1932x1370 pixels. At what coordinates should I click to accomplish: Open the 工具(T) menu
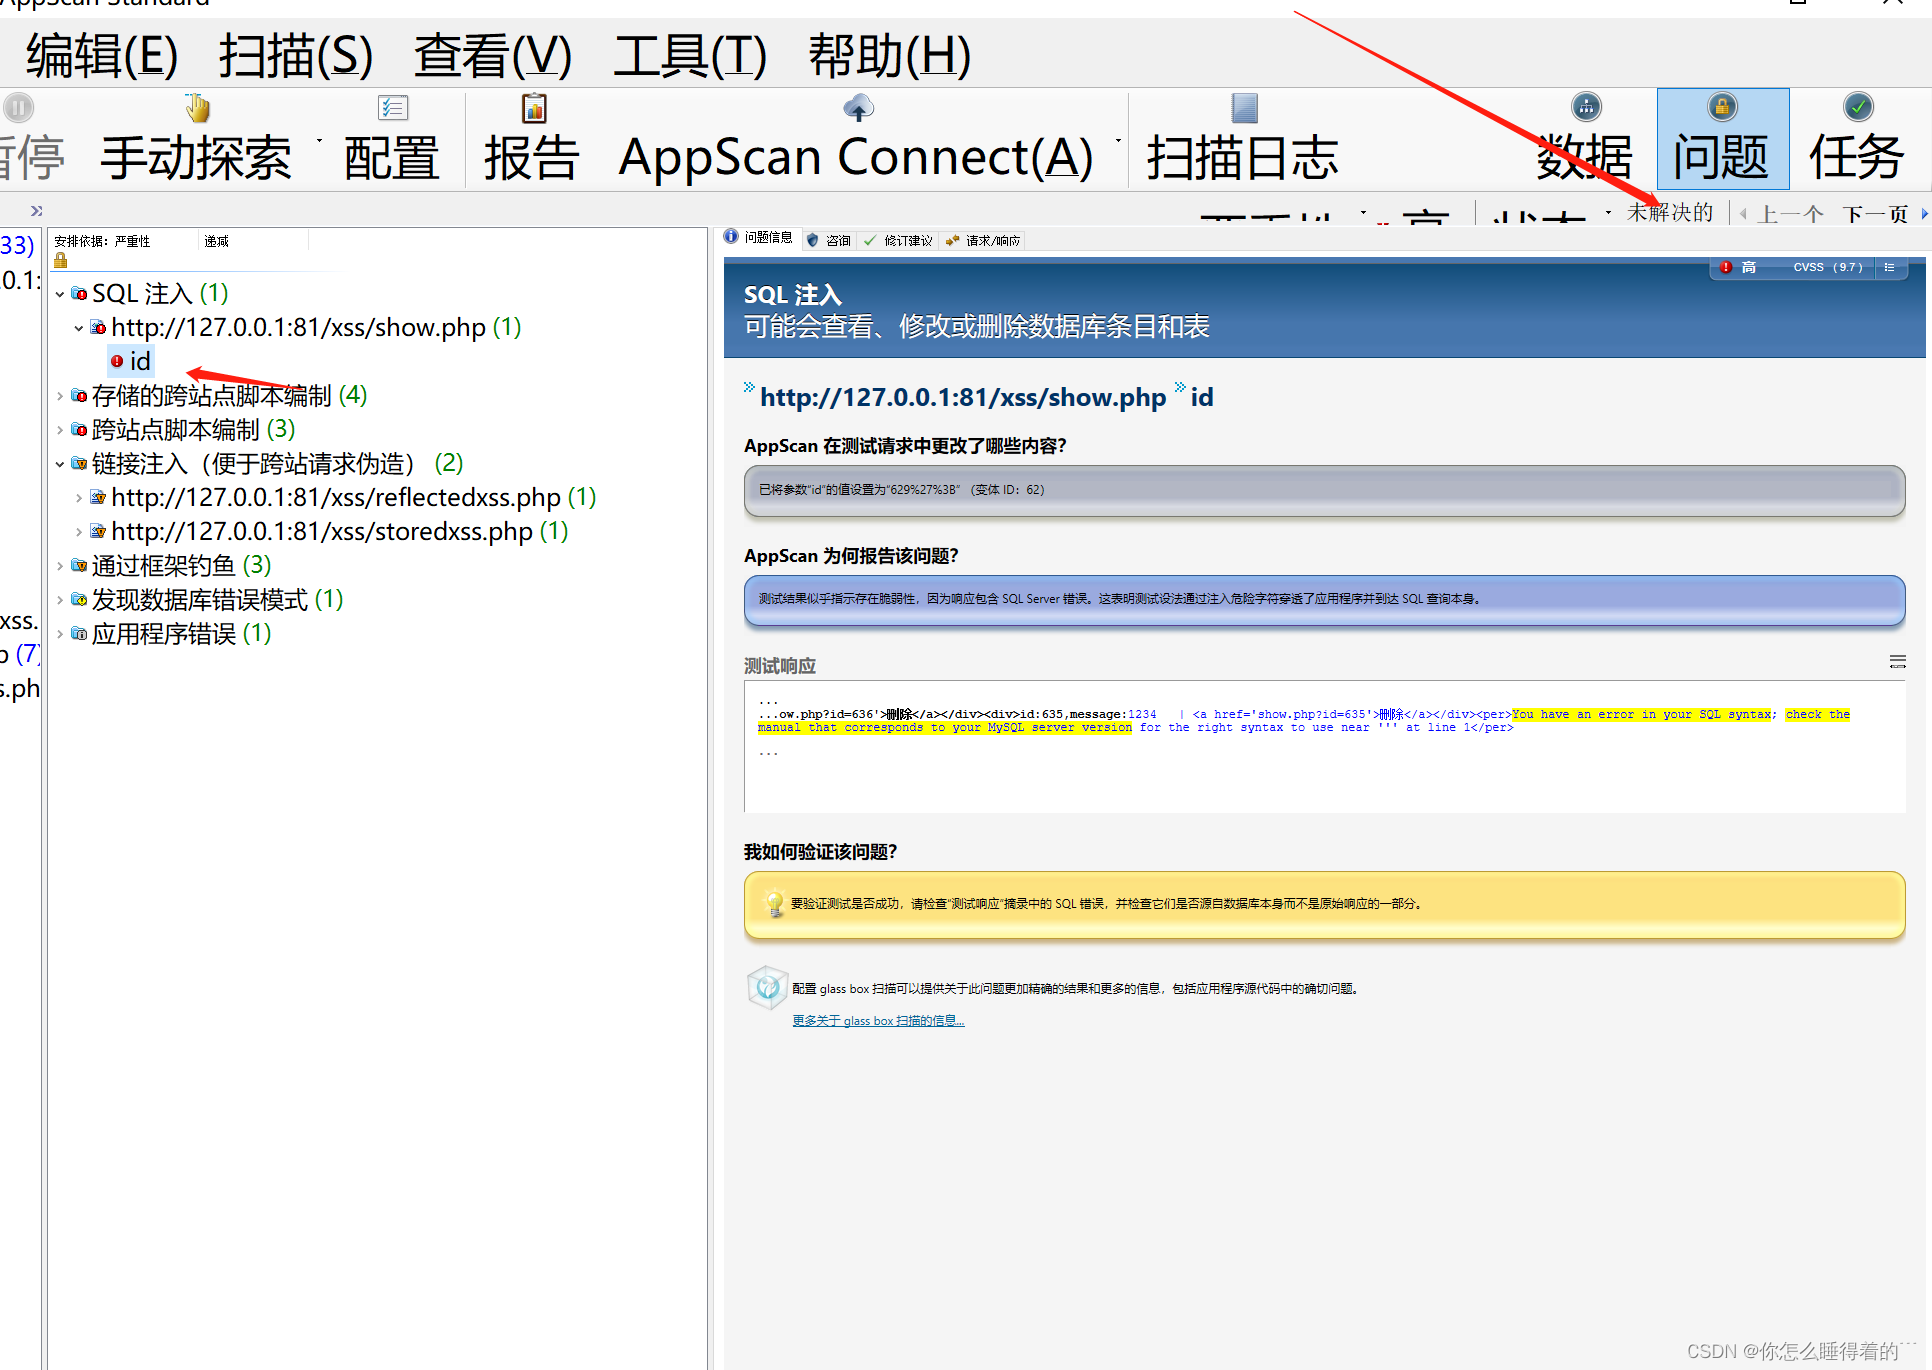690,57
